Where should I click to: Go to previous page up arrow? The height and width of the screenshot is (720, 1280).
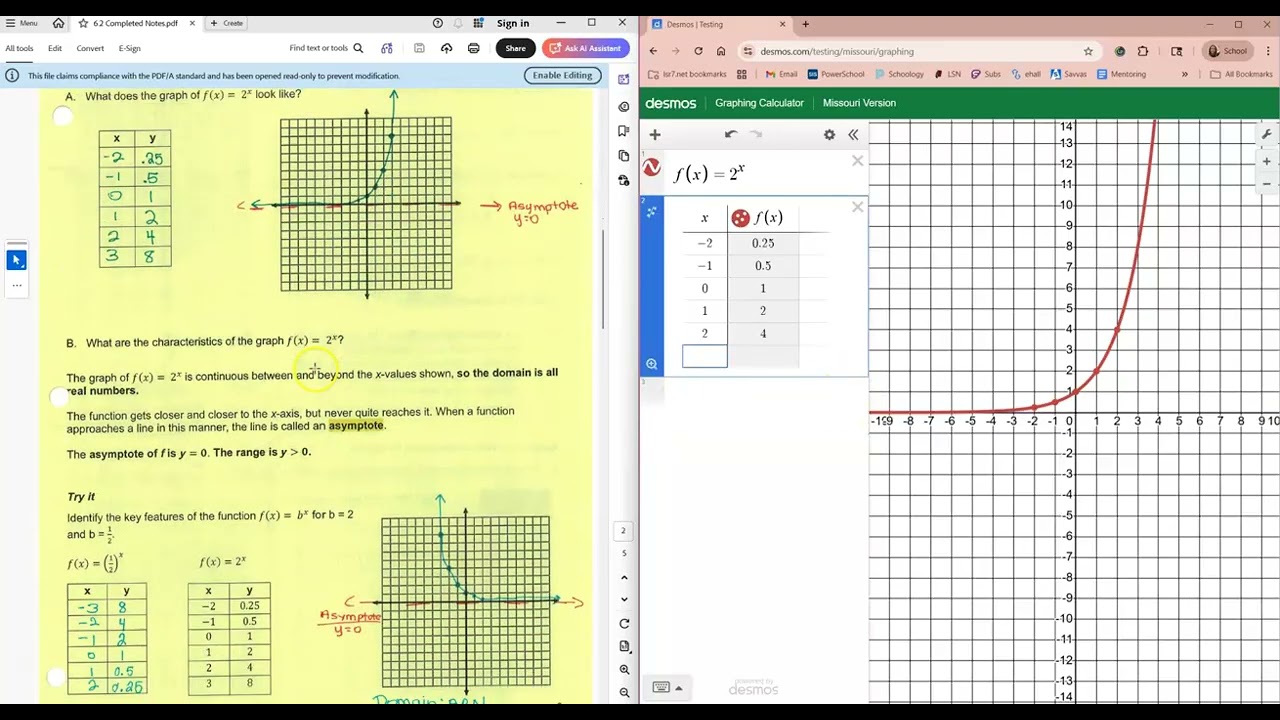[624, 577]
